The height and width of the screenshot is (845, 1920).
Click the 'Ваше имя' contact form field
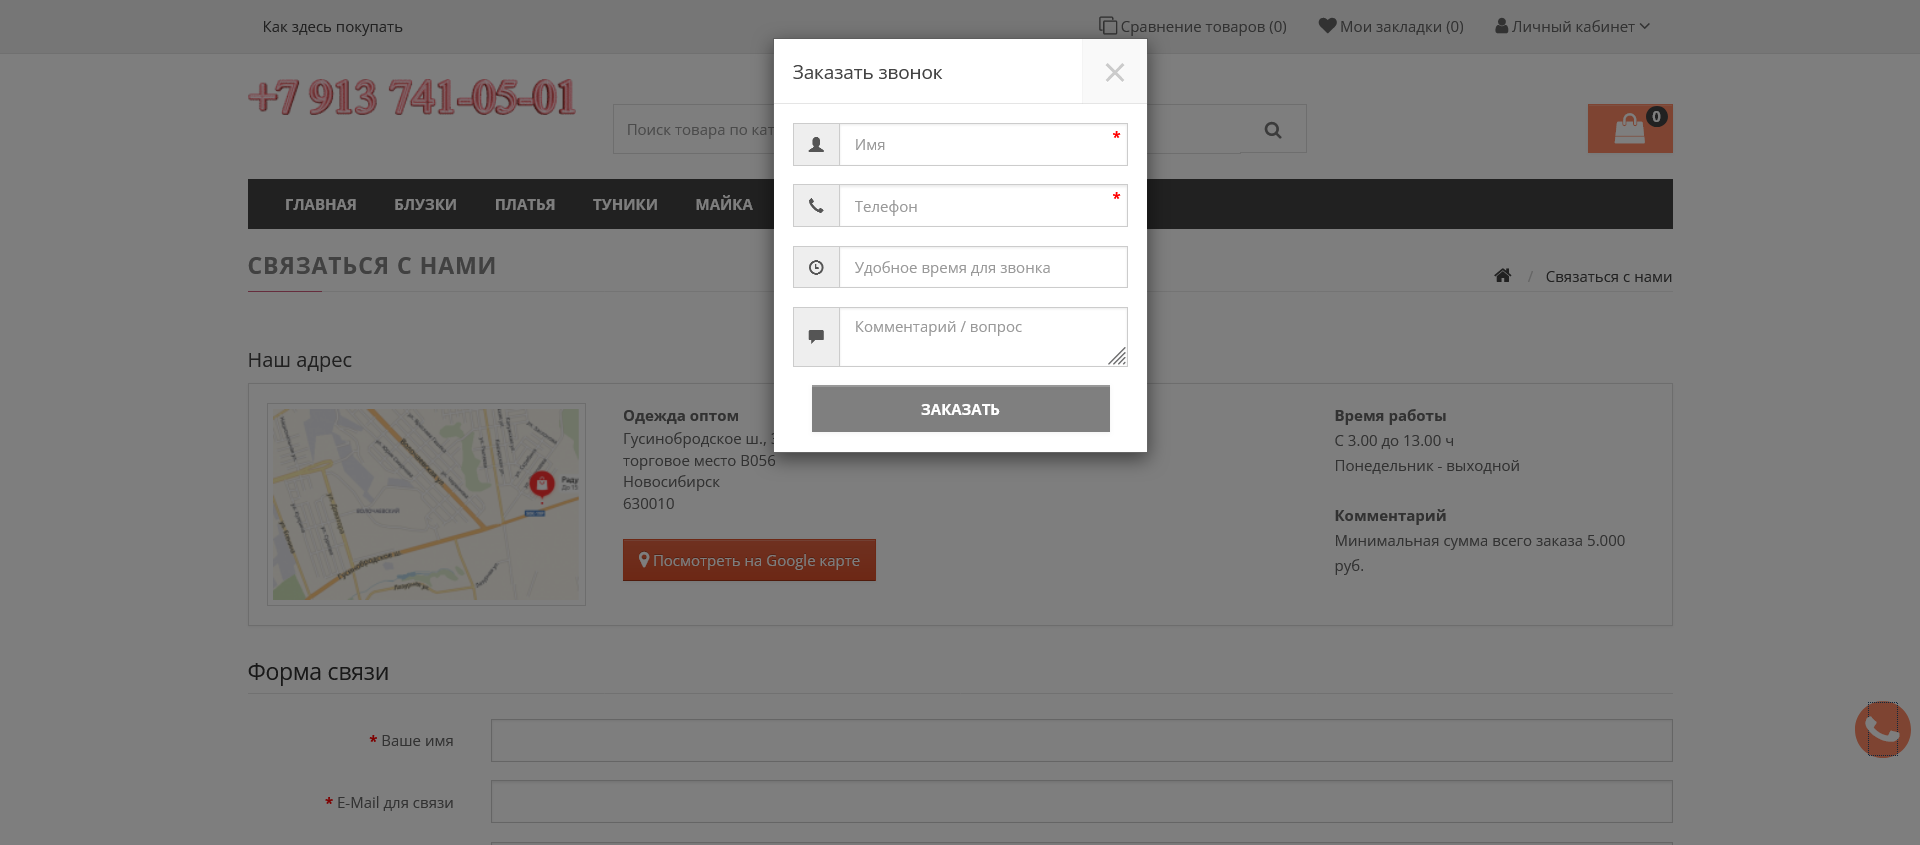tap(1081, 741)
